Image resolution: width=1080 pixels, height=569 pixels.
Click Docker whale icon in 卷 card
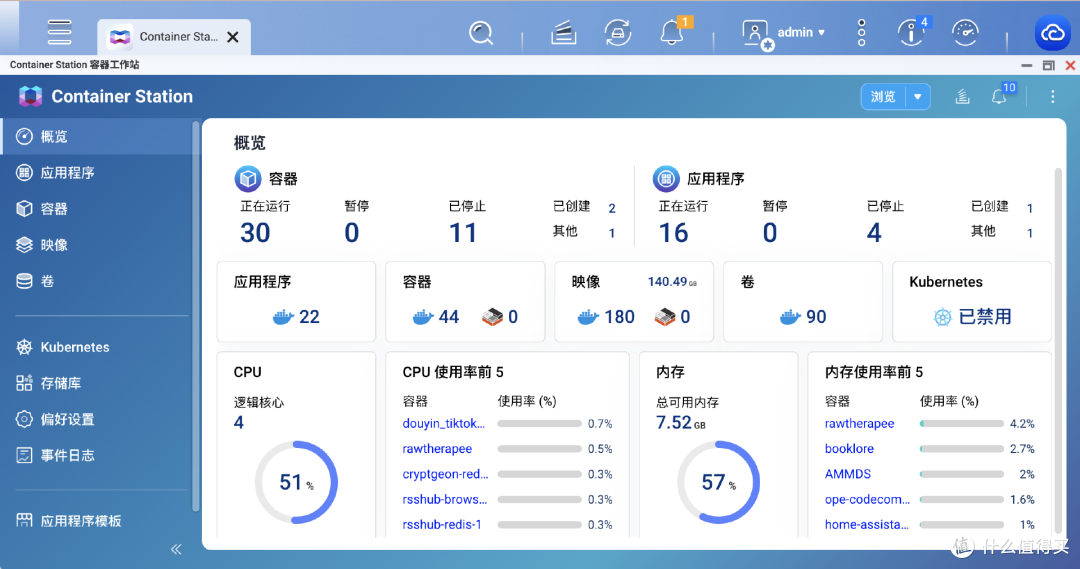[790, 317]
